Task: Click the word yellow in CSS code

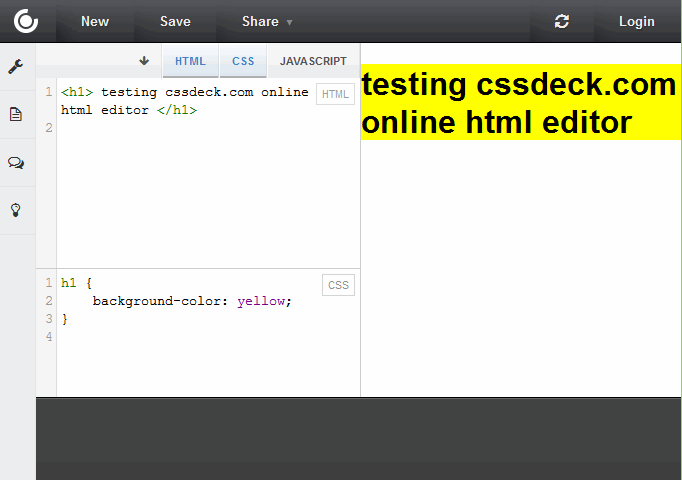Action: 261,301
